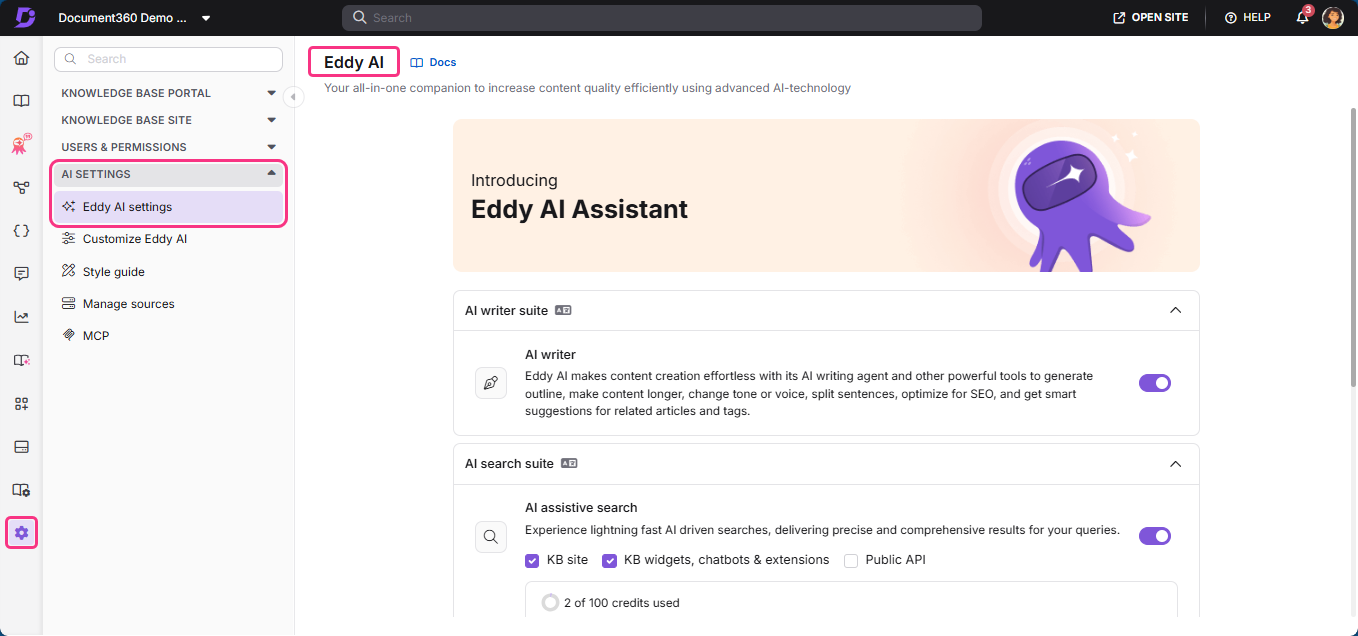The height and width of the screenshot is (636, 1358).
Task: Open the Eddy AI octopus icon in sidebar
Action: (x=21, y=144)
